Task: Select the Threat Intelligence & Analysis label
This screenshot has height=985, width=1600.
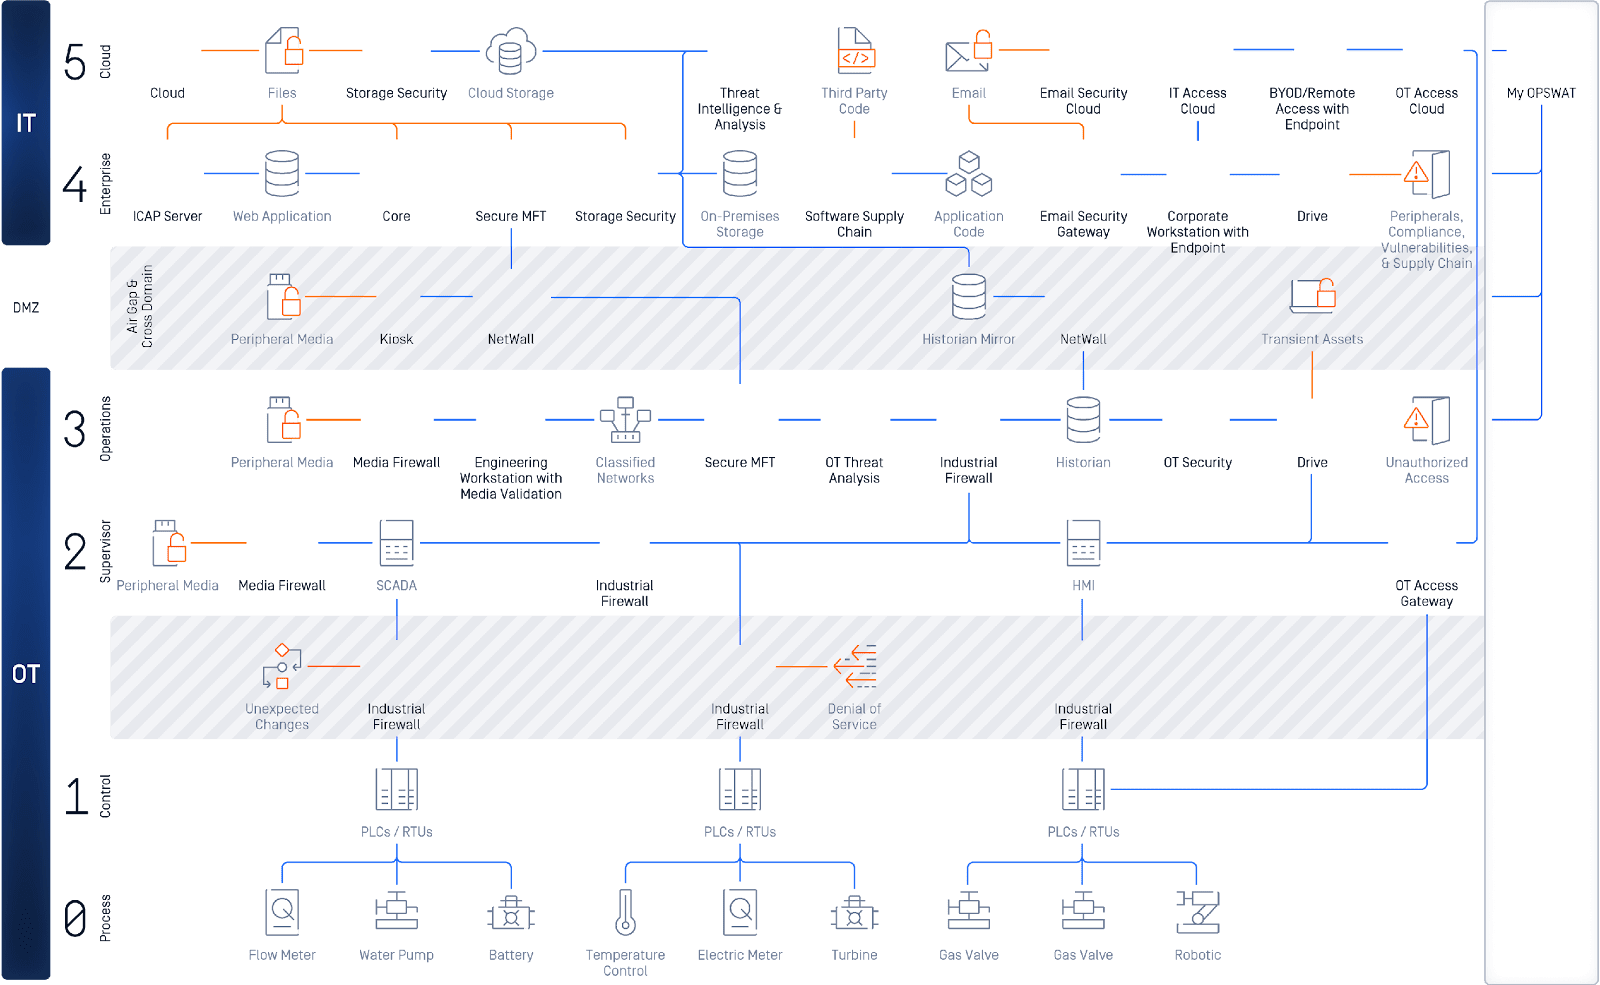Action: tap(740, 109)
